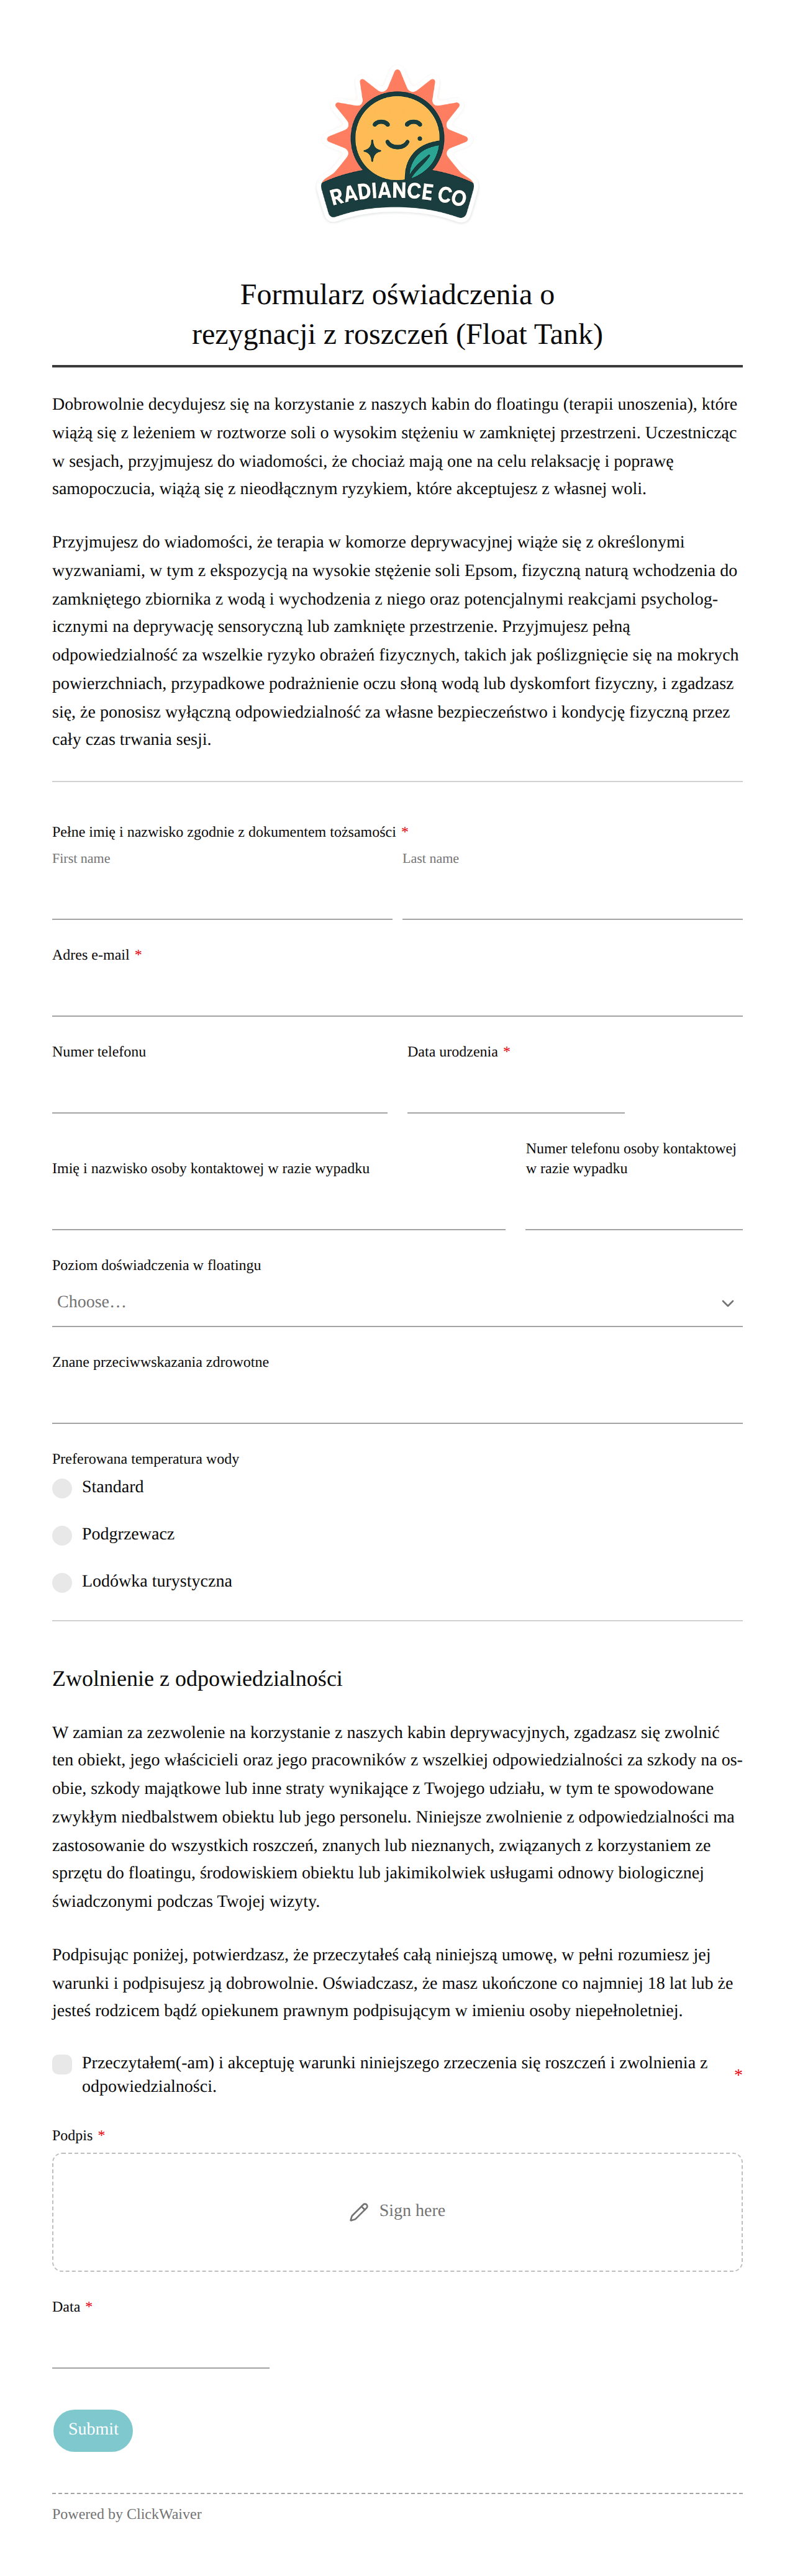Focus the Znane przeciwwskazania zdrowotne field
The width and height of the screenshot is (795, 2576).
click(397, 1400)
